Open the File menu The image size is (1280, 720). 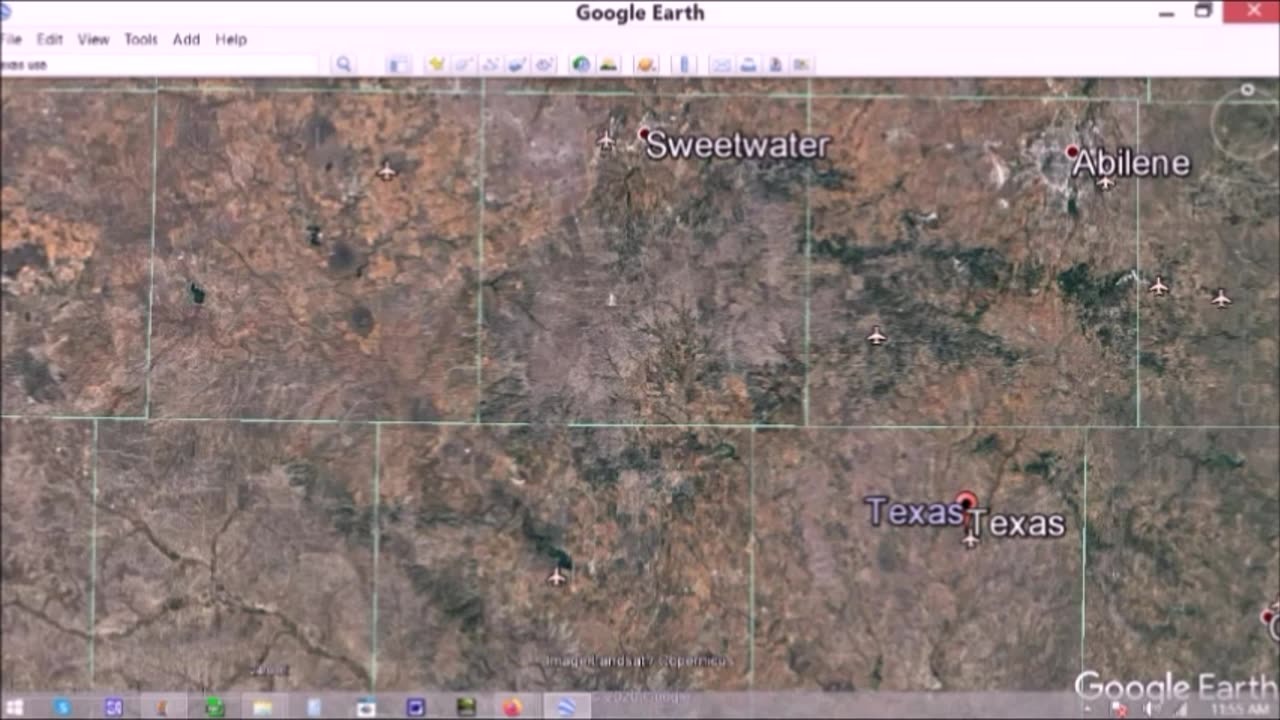(x=11, y=39)
